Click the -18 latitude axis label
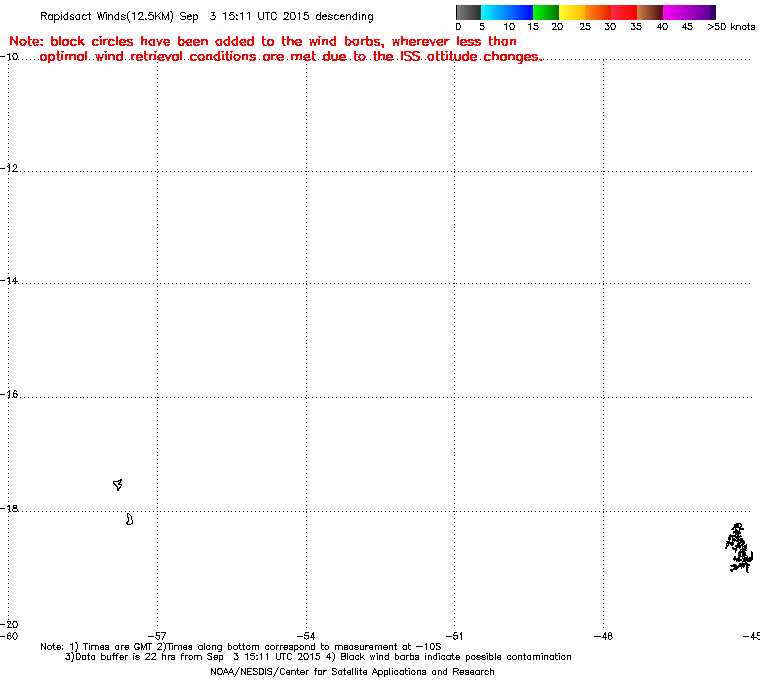This screenshot has width=760, height=688. point(10,509)
